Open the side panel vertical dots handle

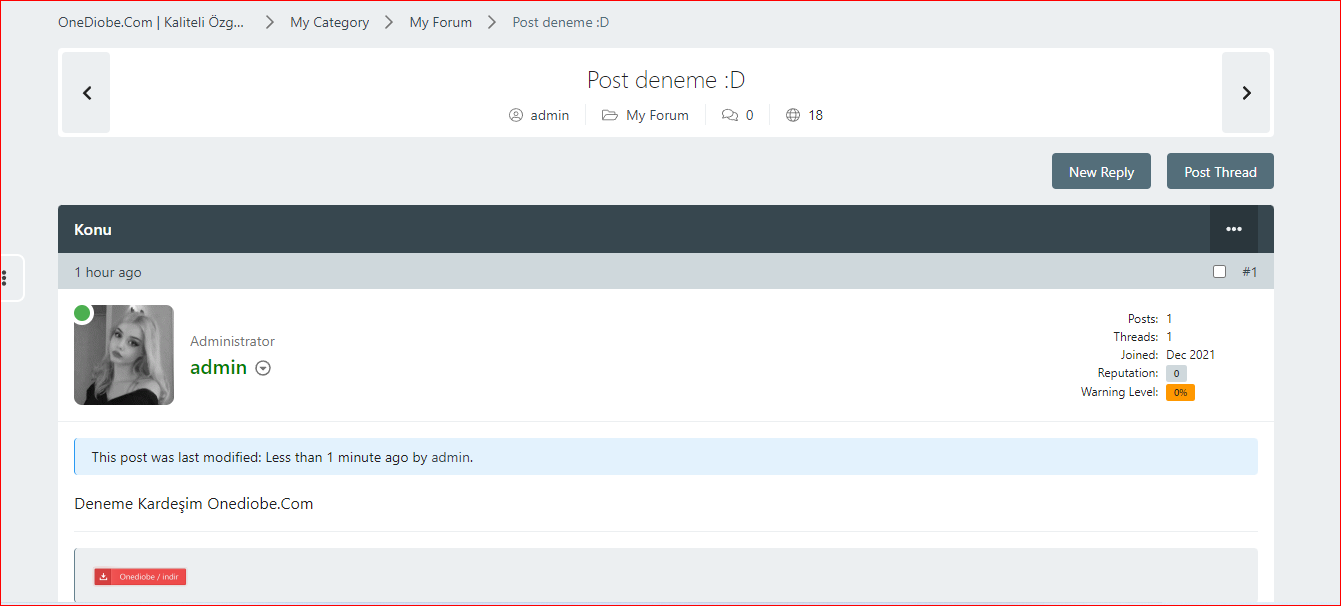coord(5,277)
